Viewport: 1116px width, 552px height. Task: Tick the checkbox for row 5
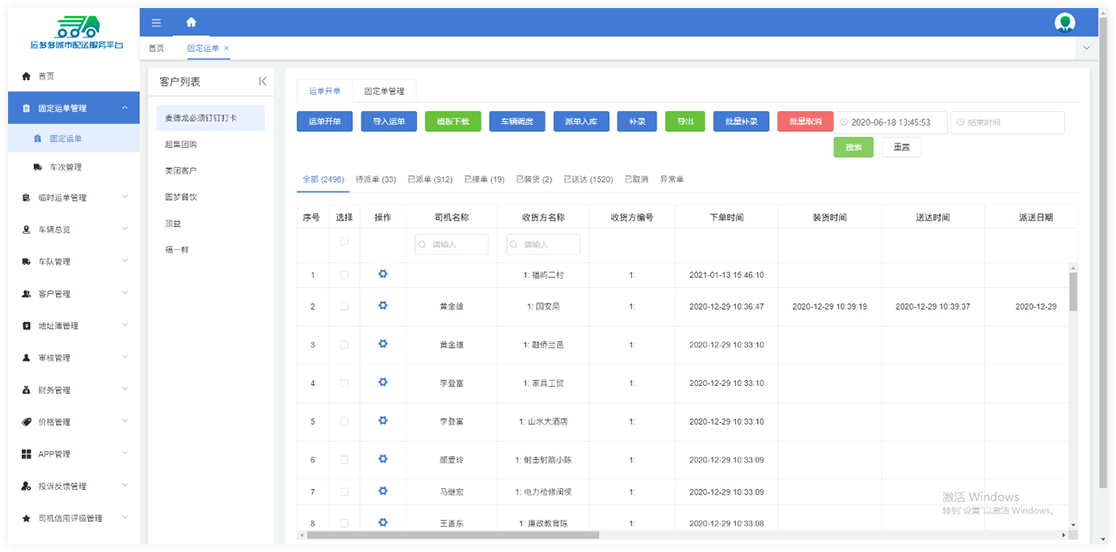pyautogui.click(x=344, y=421)
